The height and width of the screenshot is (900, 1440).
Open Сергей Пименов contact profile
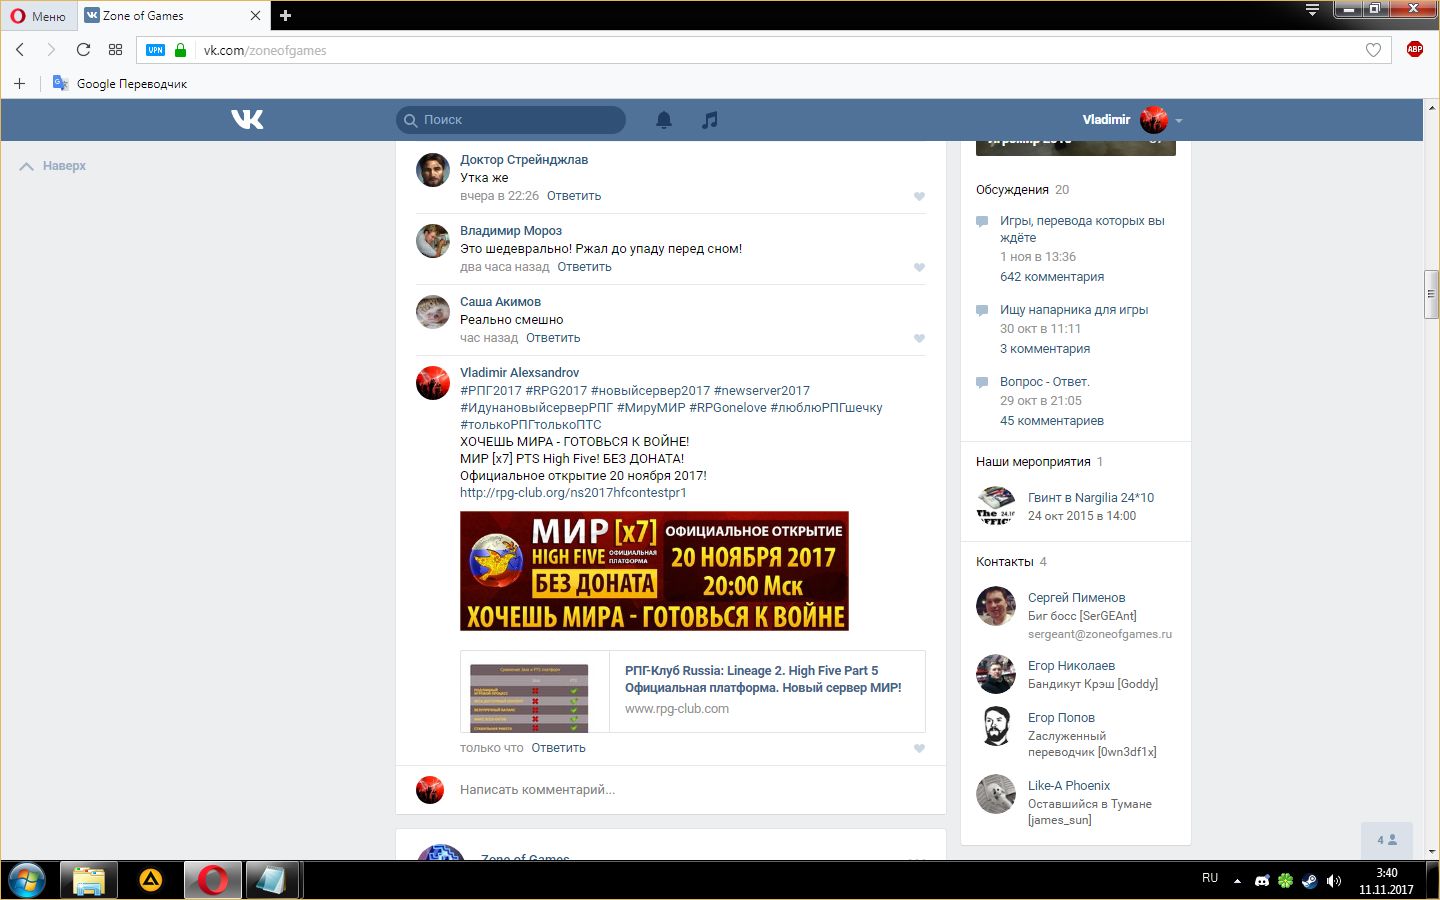tap(1076, 598)
